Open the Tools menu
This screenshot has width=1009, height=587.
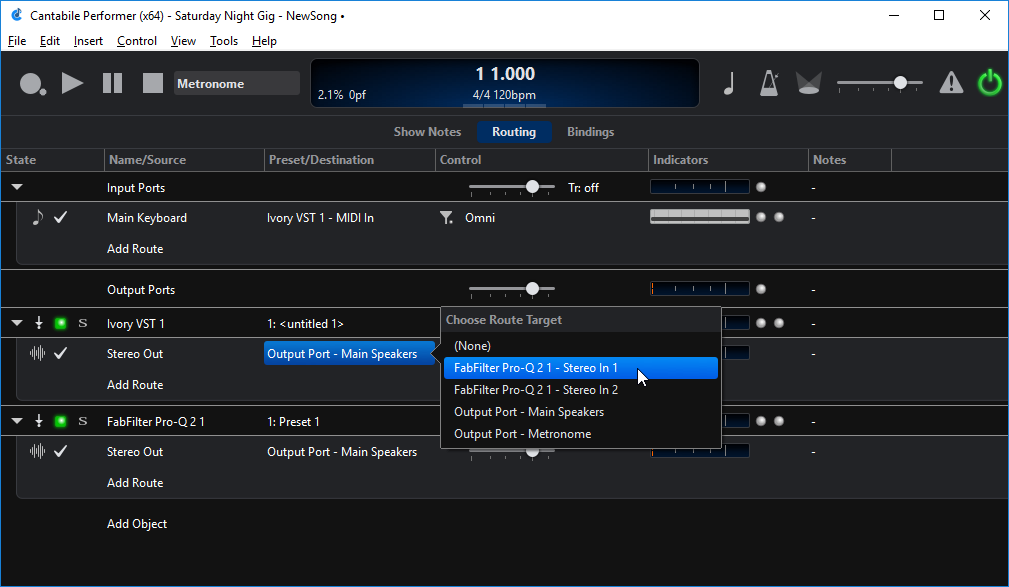(x=224, y=41)
